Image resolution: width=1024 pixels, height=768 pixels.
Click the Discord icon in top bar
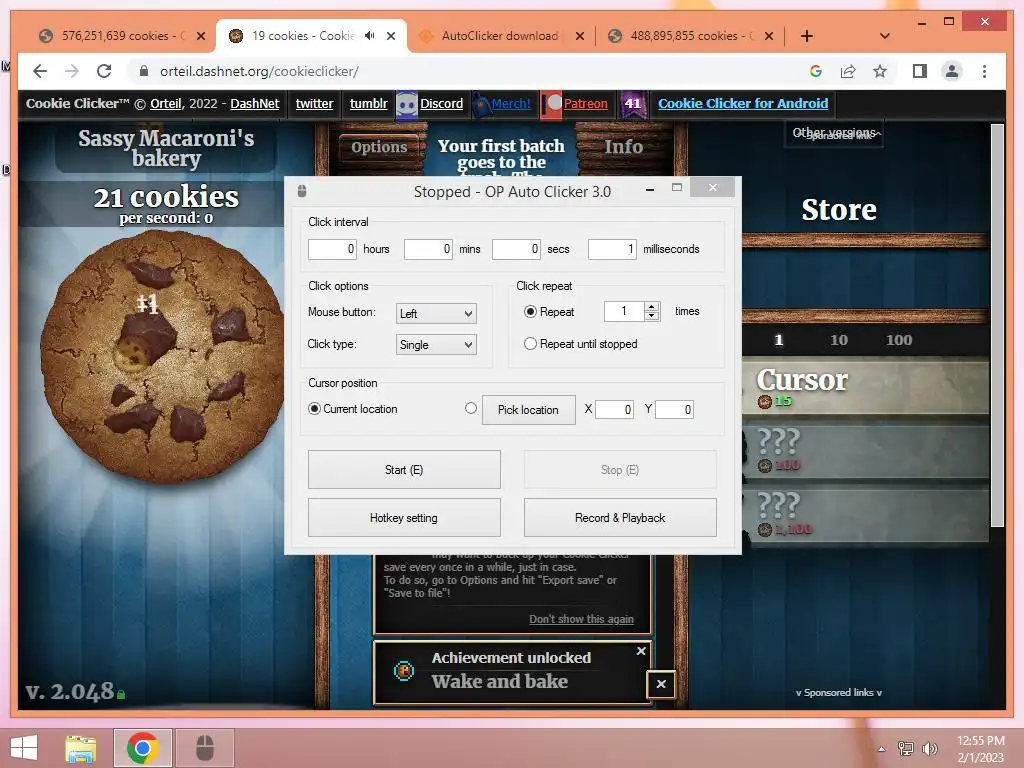point(407,104)
